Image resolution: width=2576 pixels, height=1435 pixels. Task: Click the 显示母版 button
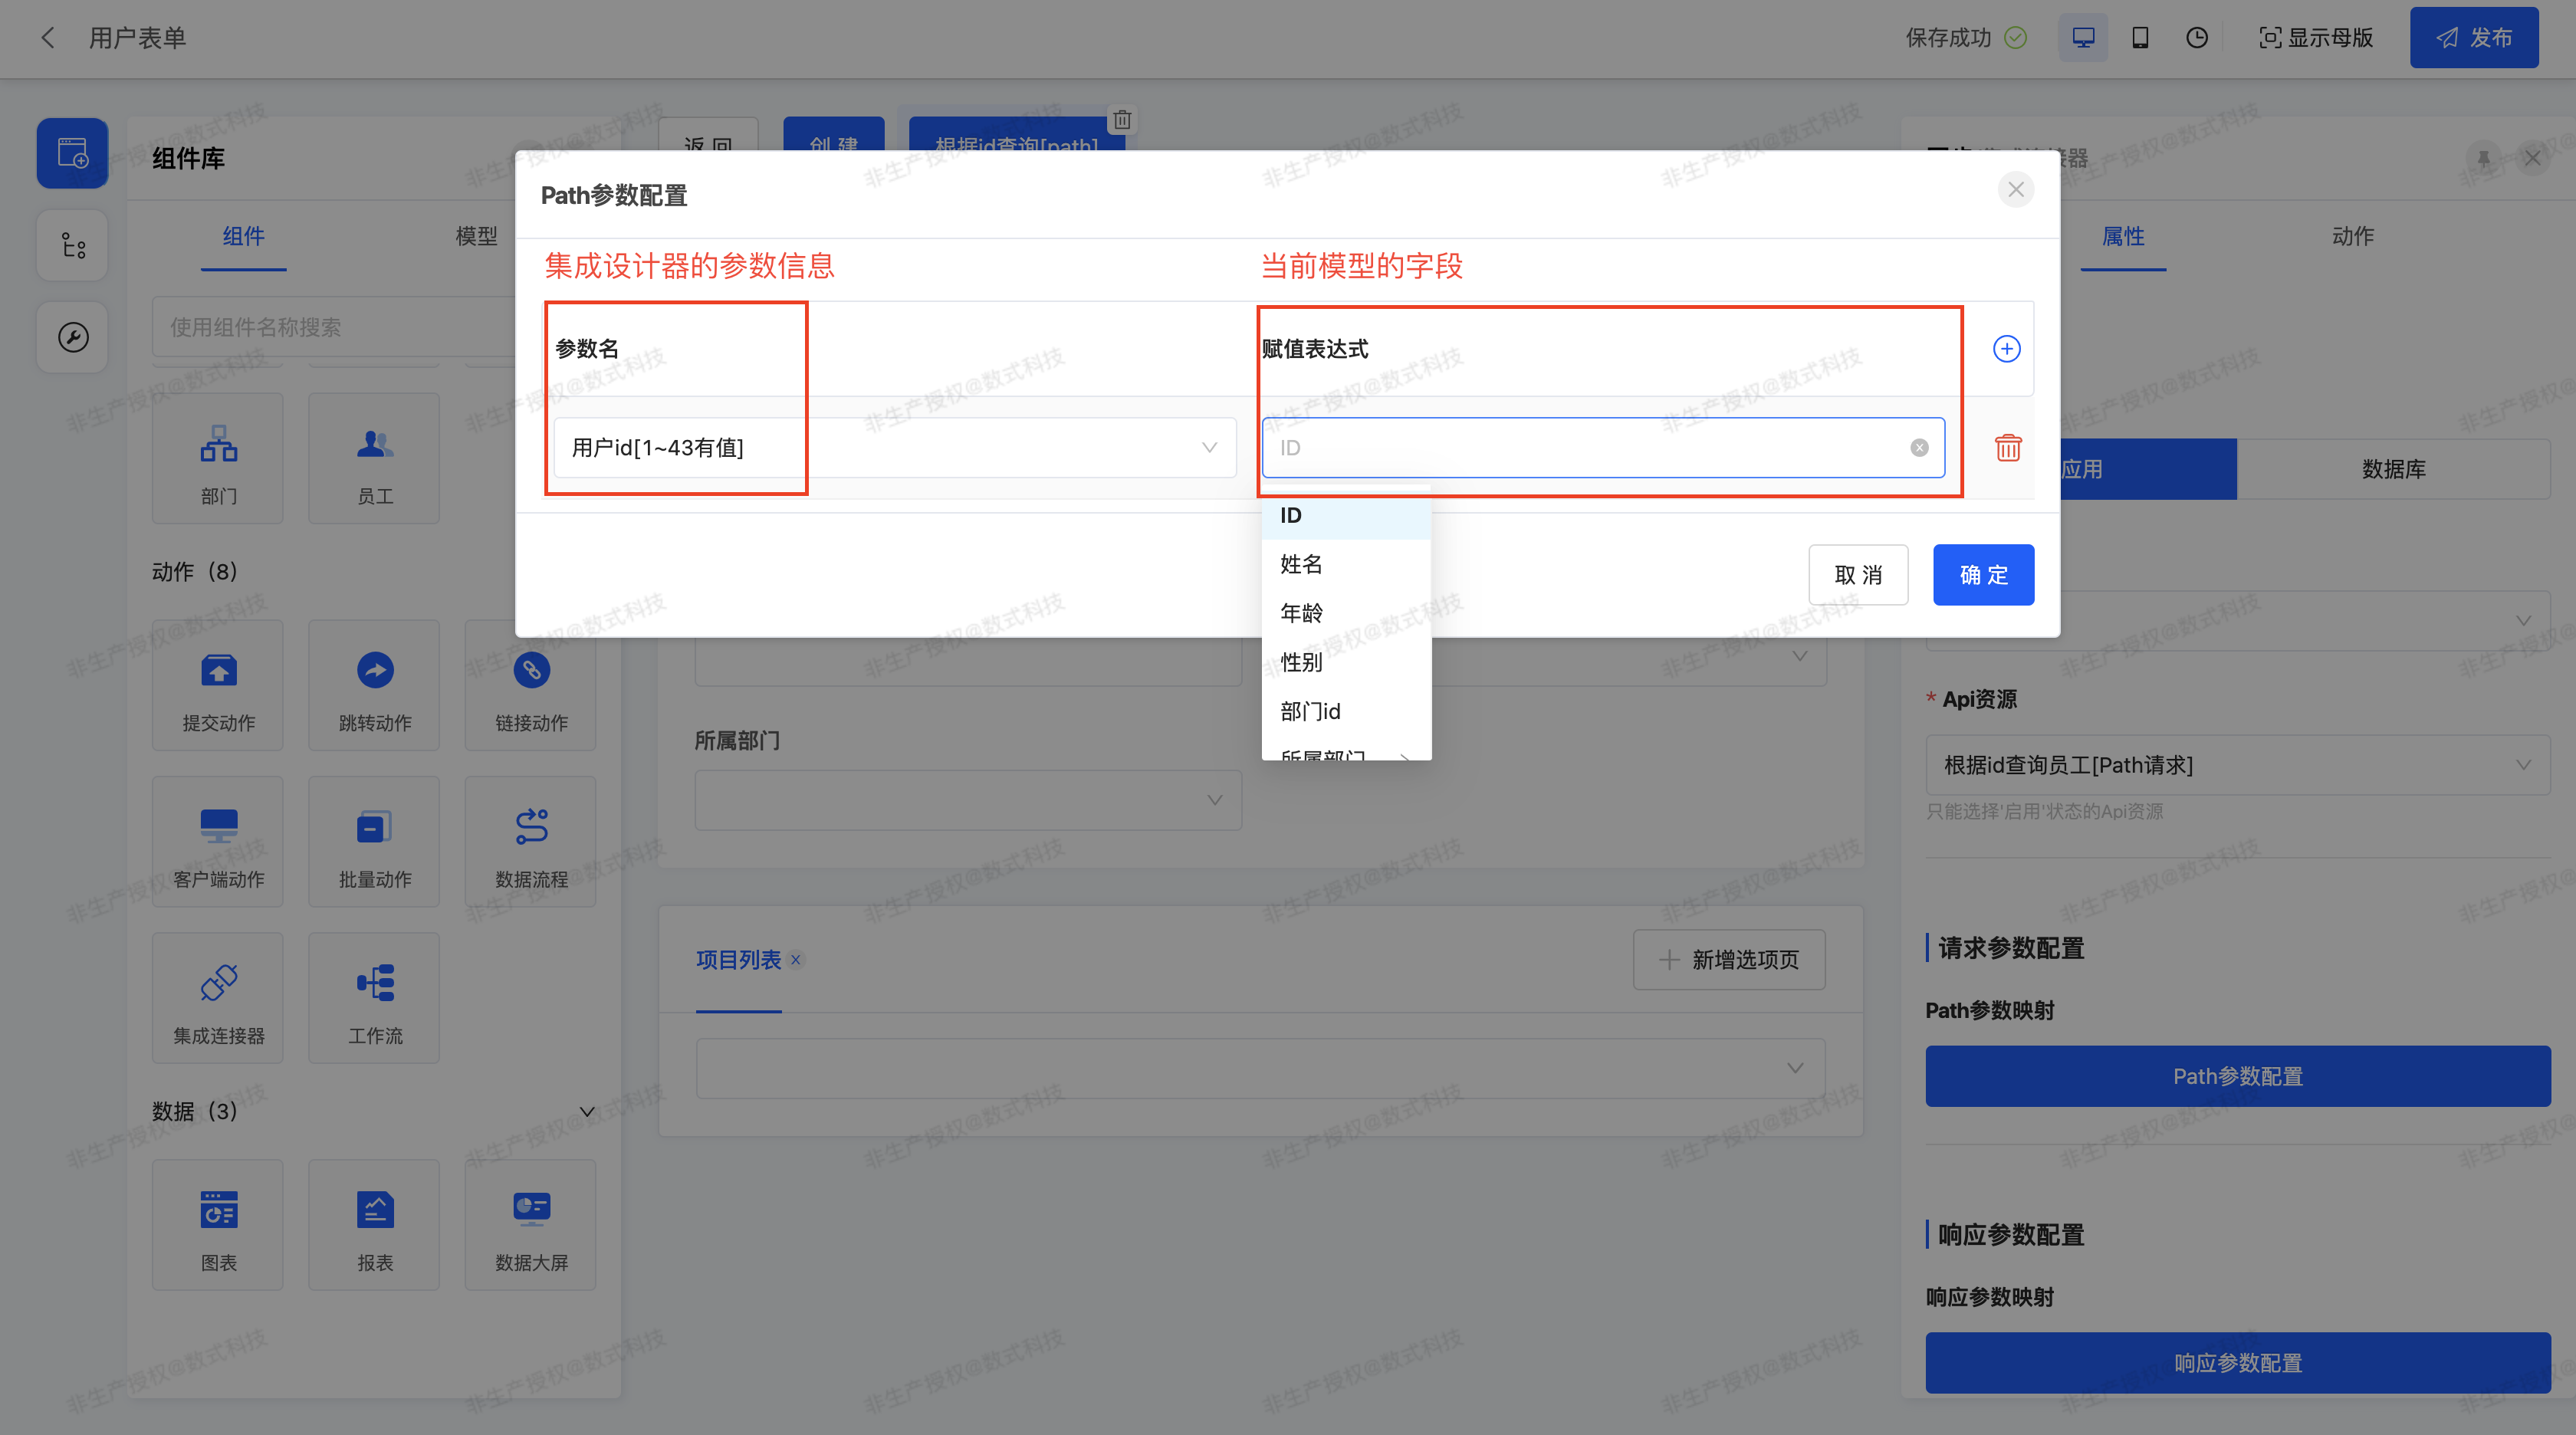(2316, 38)
